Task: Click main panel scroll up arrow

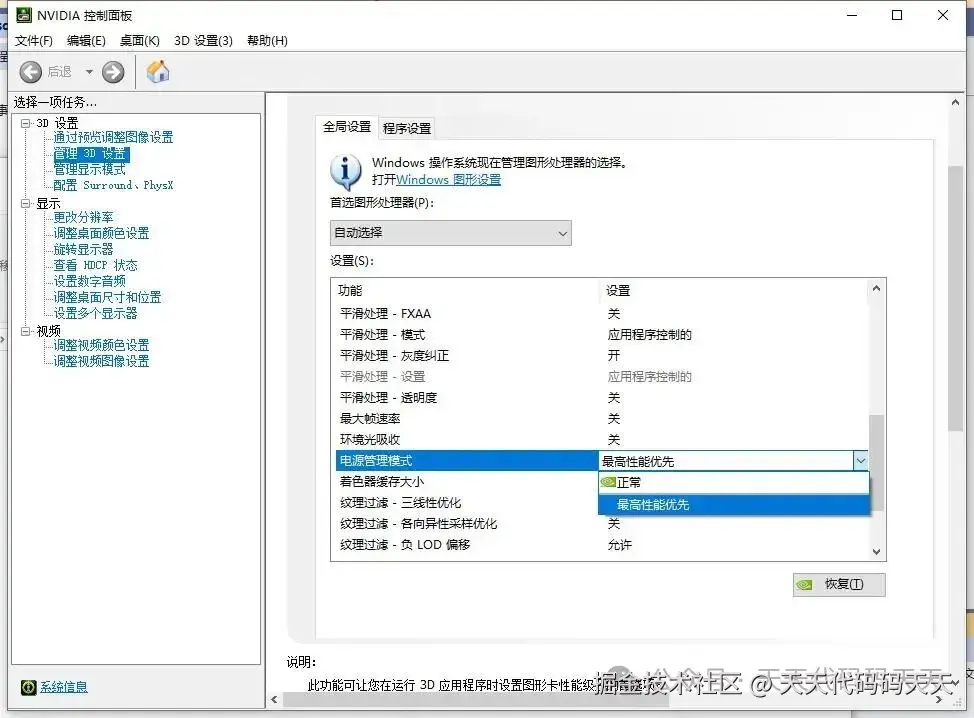Action: [x=955, y=102]
